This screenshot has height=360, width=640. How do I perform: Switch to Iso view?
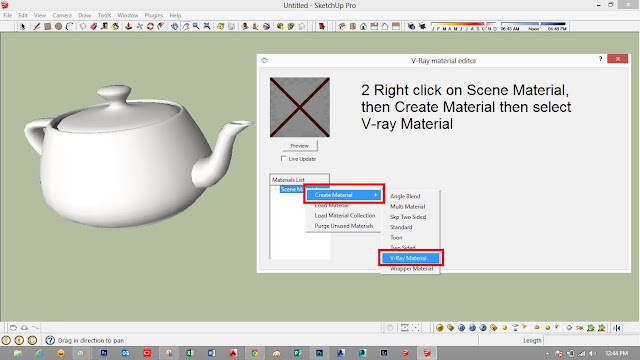click(x=342, y=27)
